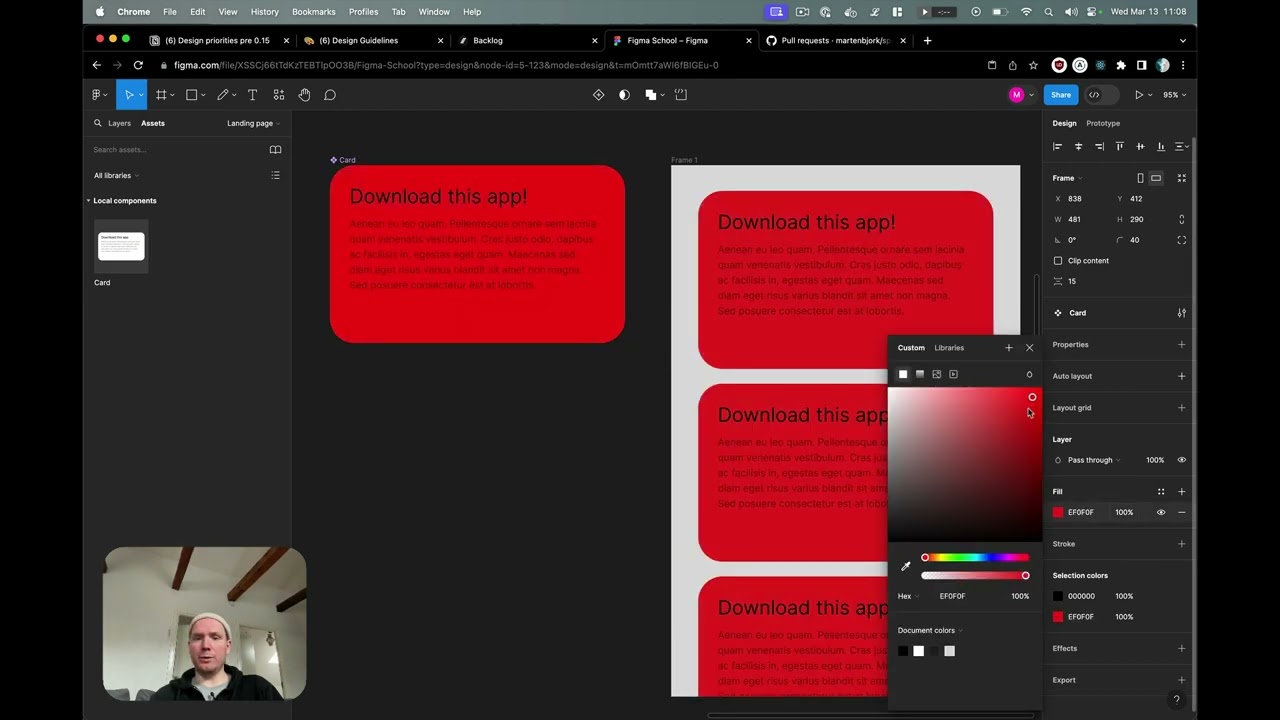
Task: Click the align horizontal centers icon
Action: click(1078, 147)
